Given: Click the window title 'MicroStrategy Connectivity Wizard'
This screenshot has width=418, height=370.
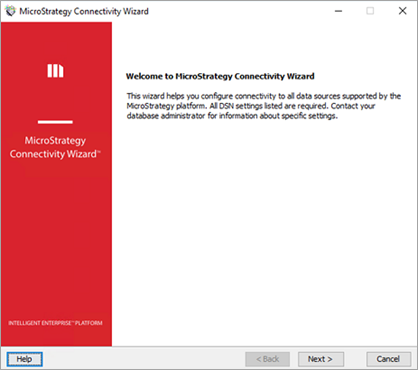Looking at the screenshot, I should pyautogui.click(x=84, y=11).
